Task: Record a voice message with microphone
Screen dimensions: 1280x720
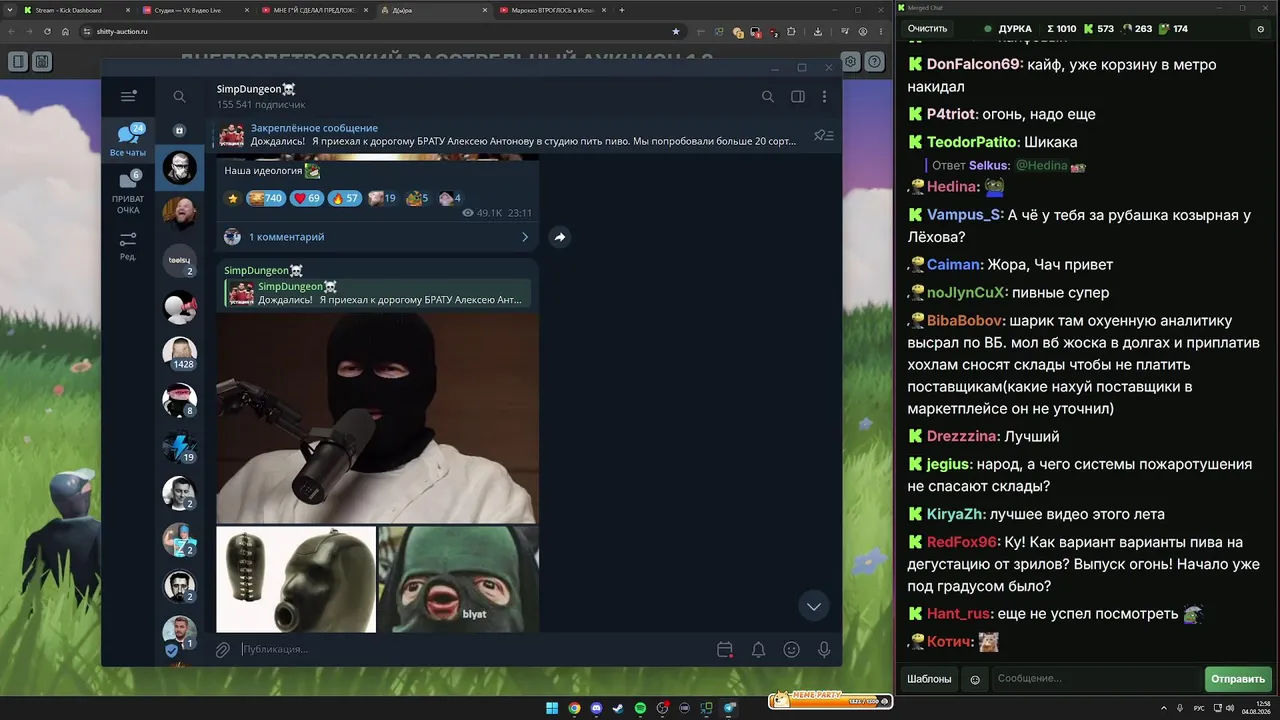Action: (x=824, y=650)
